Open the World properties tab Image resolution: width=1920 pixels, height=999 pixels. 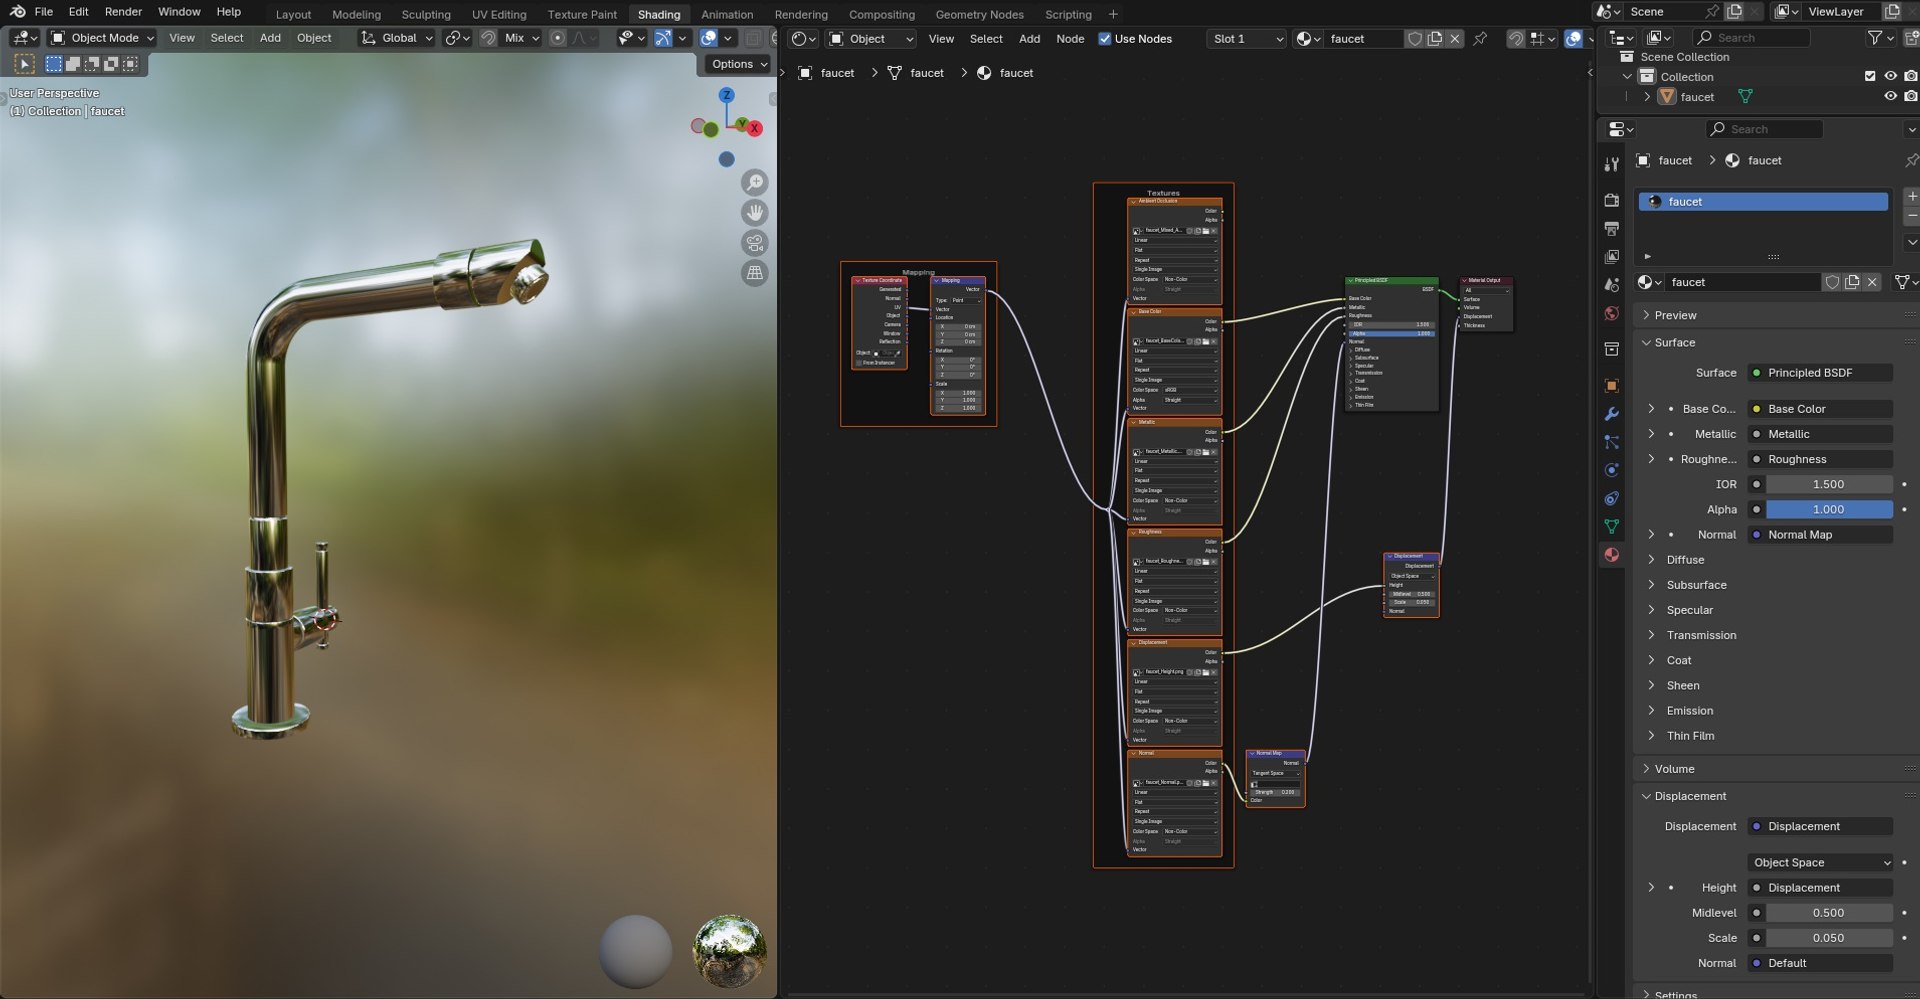click(1611, 314)
